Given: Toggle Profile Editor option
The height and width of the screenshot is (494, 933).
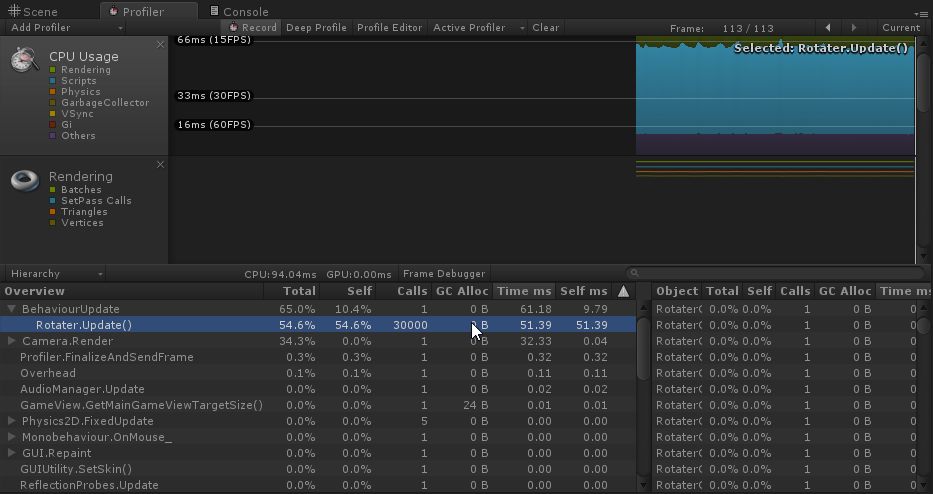Looking at the screenshot, I should 389,27.
